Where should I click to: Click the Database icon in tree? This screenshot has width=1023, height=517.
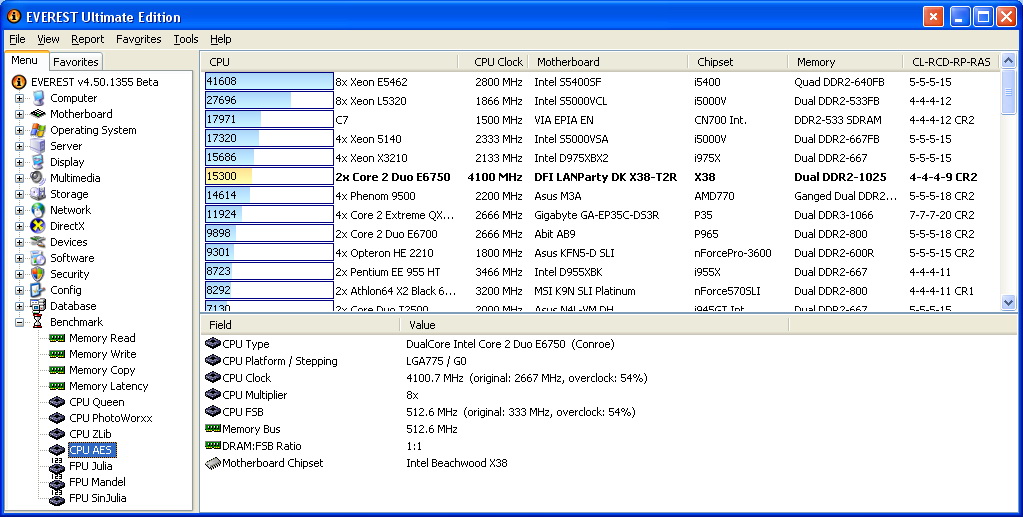pos(38,306)
